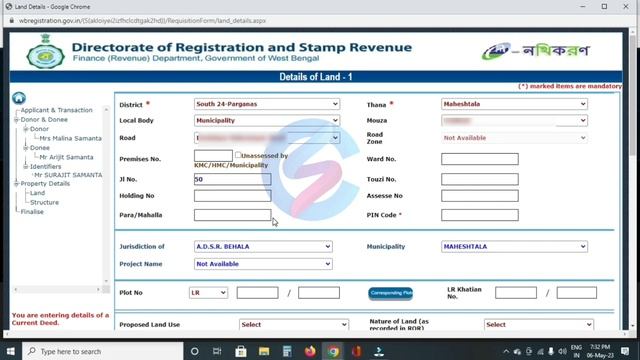Image resolution: width=640 pixels, height=360 pixels.
Task: Show hidden system tray icons
Action: (x=506, y=351)
